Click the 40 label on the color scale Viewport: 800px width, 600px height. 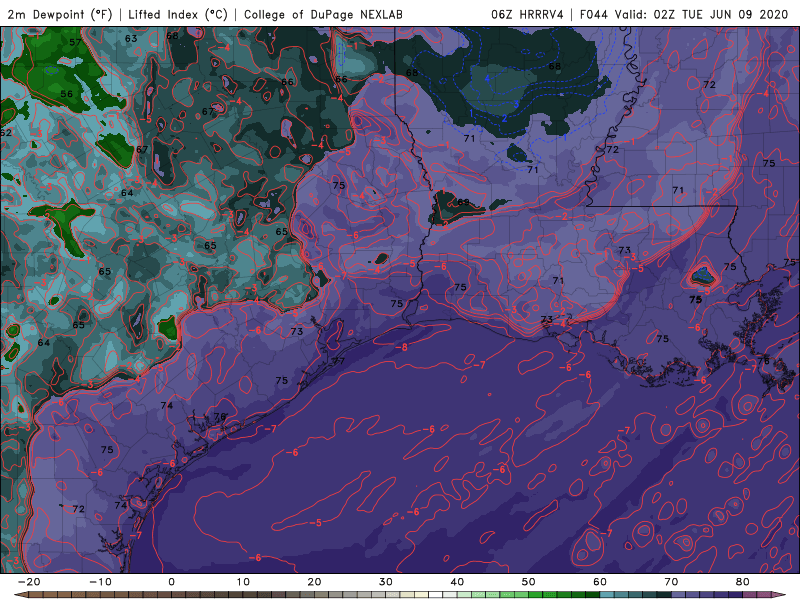pyautogui.click(x=457, y=582)
